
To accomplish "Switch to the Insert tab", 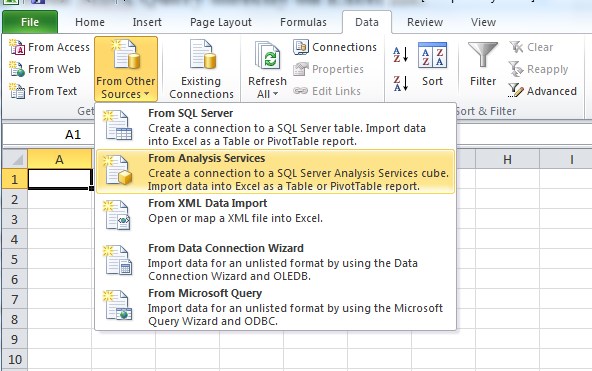I will [147, 22].
